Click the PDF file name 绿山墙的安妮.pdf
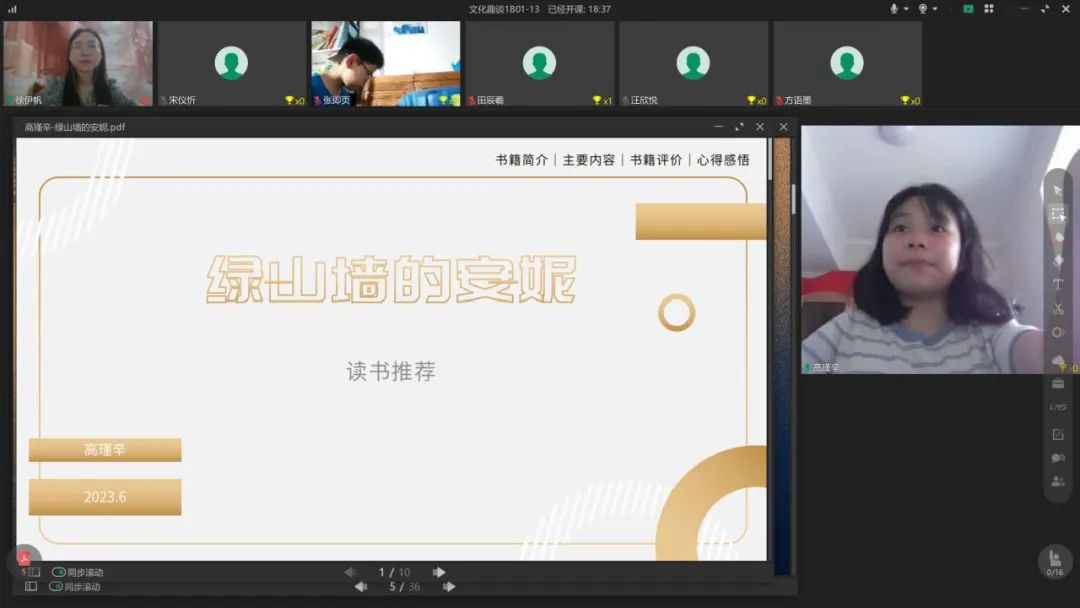The height and width of the screenshot is (608, 1080). pos(74,127)
